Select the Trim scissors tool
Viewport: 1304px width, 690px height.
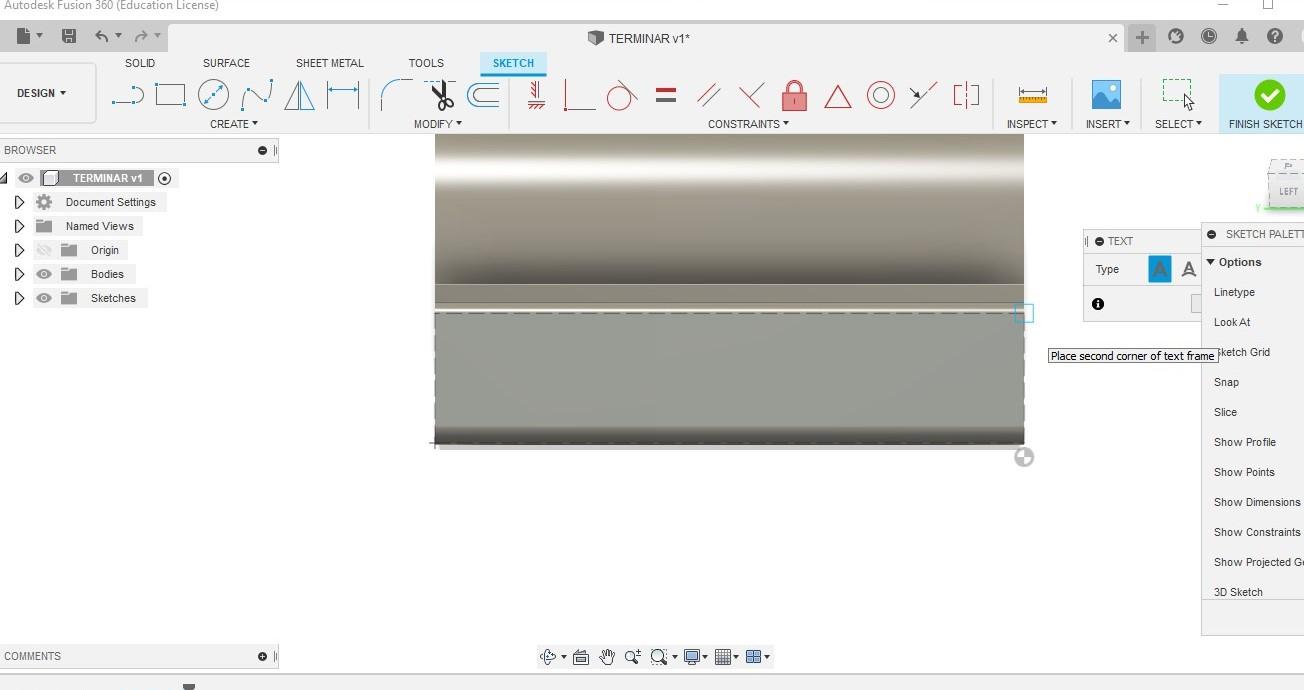point(440,95)
